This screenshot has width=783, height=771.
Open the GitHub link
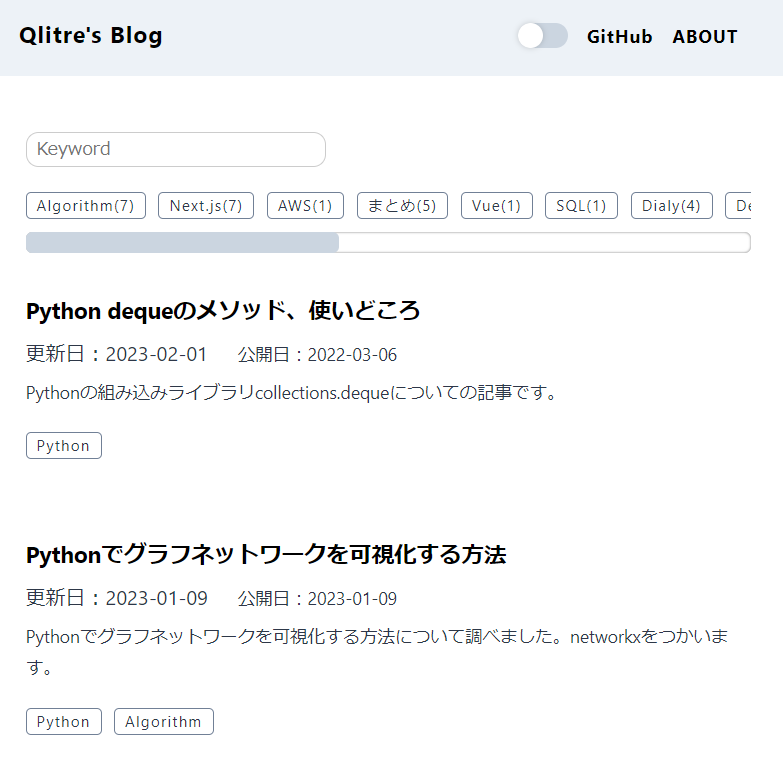[x=619, y=36]
